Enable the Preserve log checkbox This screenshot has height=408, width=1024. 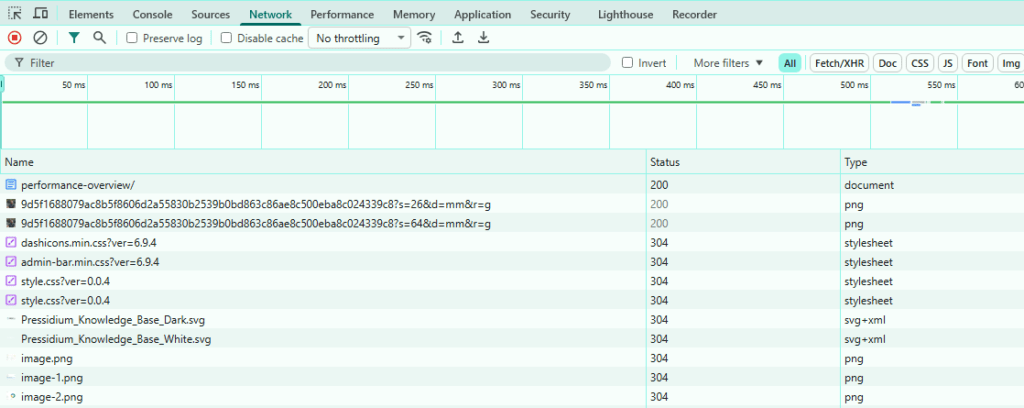tap(132, 38)
